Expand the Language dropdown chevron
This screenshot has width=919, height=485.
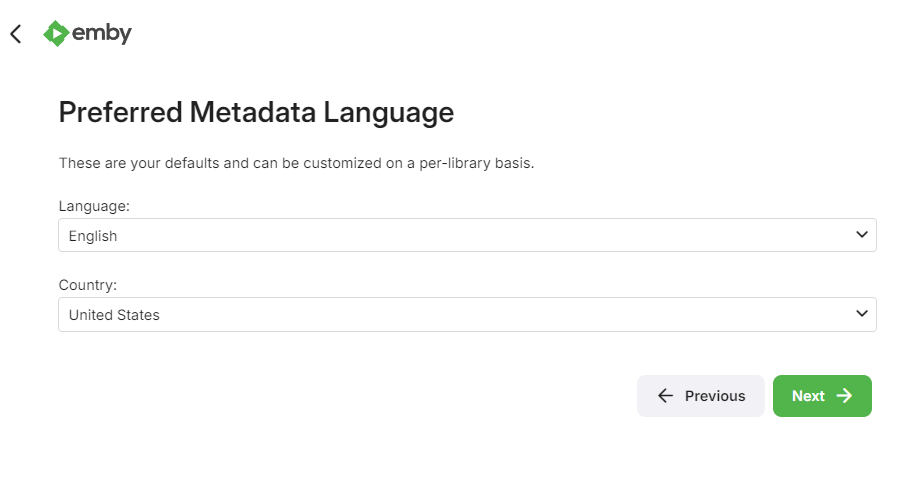coord(862,234)
